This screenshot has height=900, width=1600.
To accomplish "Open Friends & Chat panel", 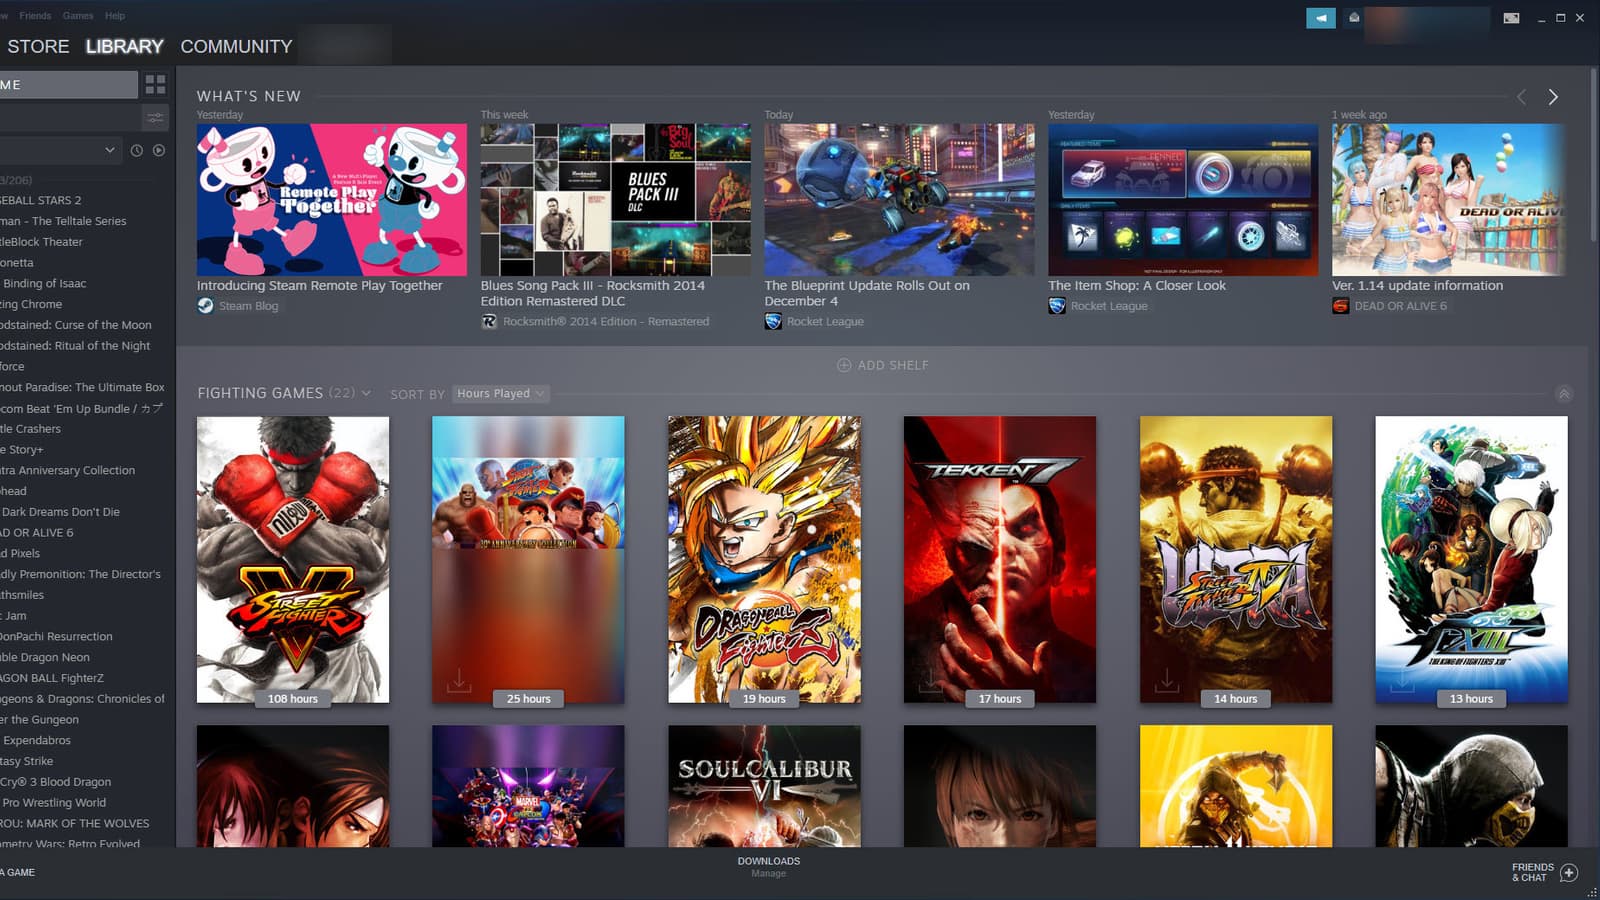I will 1544,872.
